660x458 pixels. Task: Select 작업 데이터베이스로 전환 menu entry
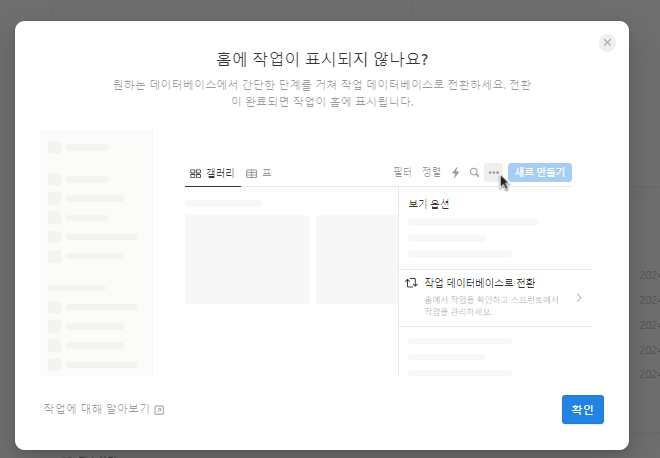495,298
